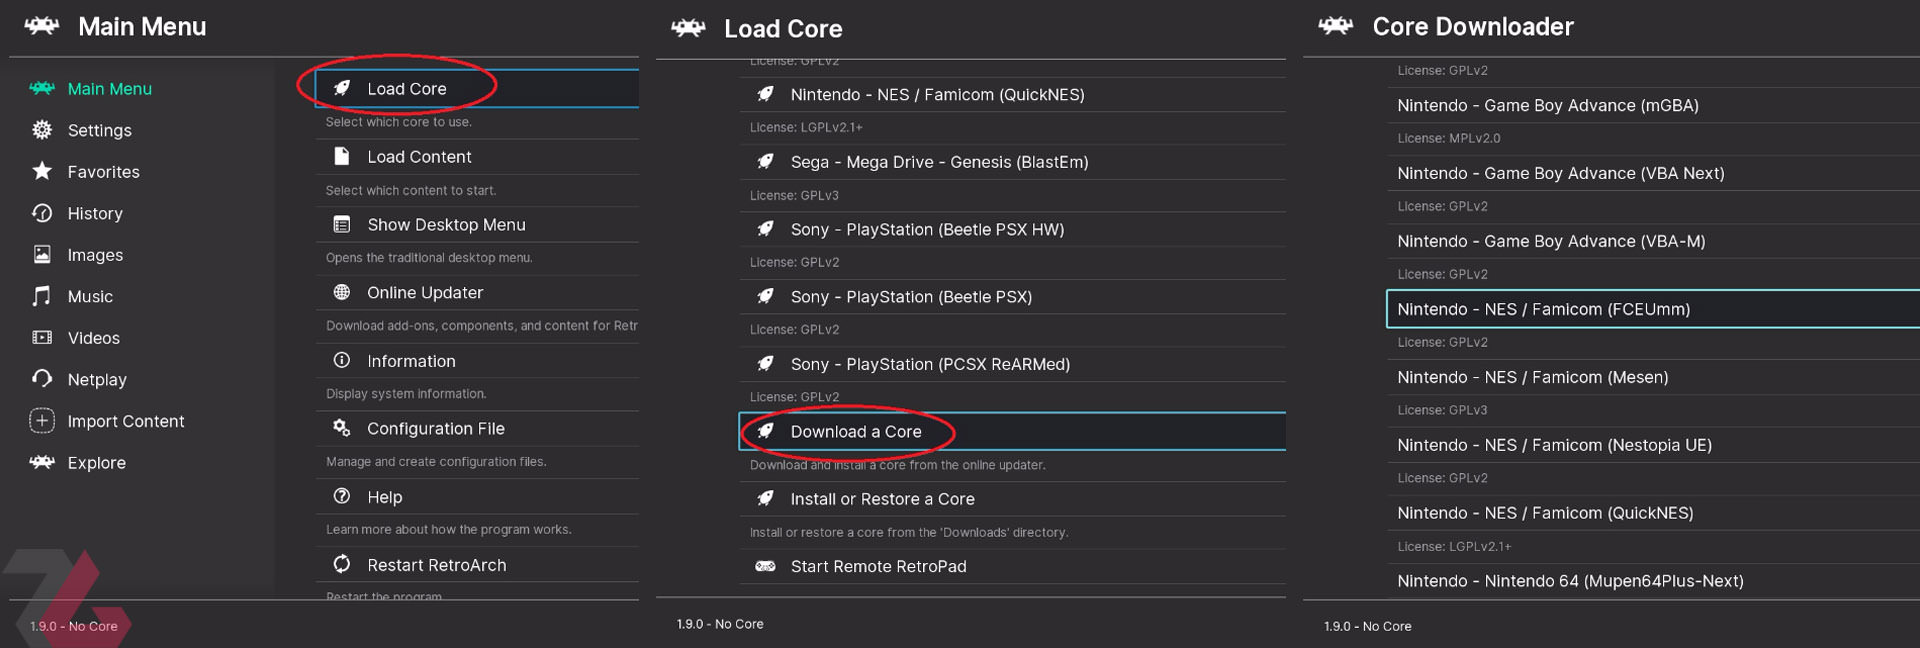Viewport: 1920px width, 648px height.
Task: Open Load Content menu entry
Action: [477, 156]
